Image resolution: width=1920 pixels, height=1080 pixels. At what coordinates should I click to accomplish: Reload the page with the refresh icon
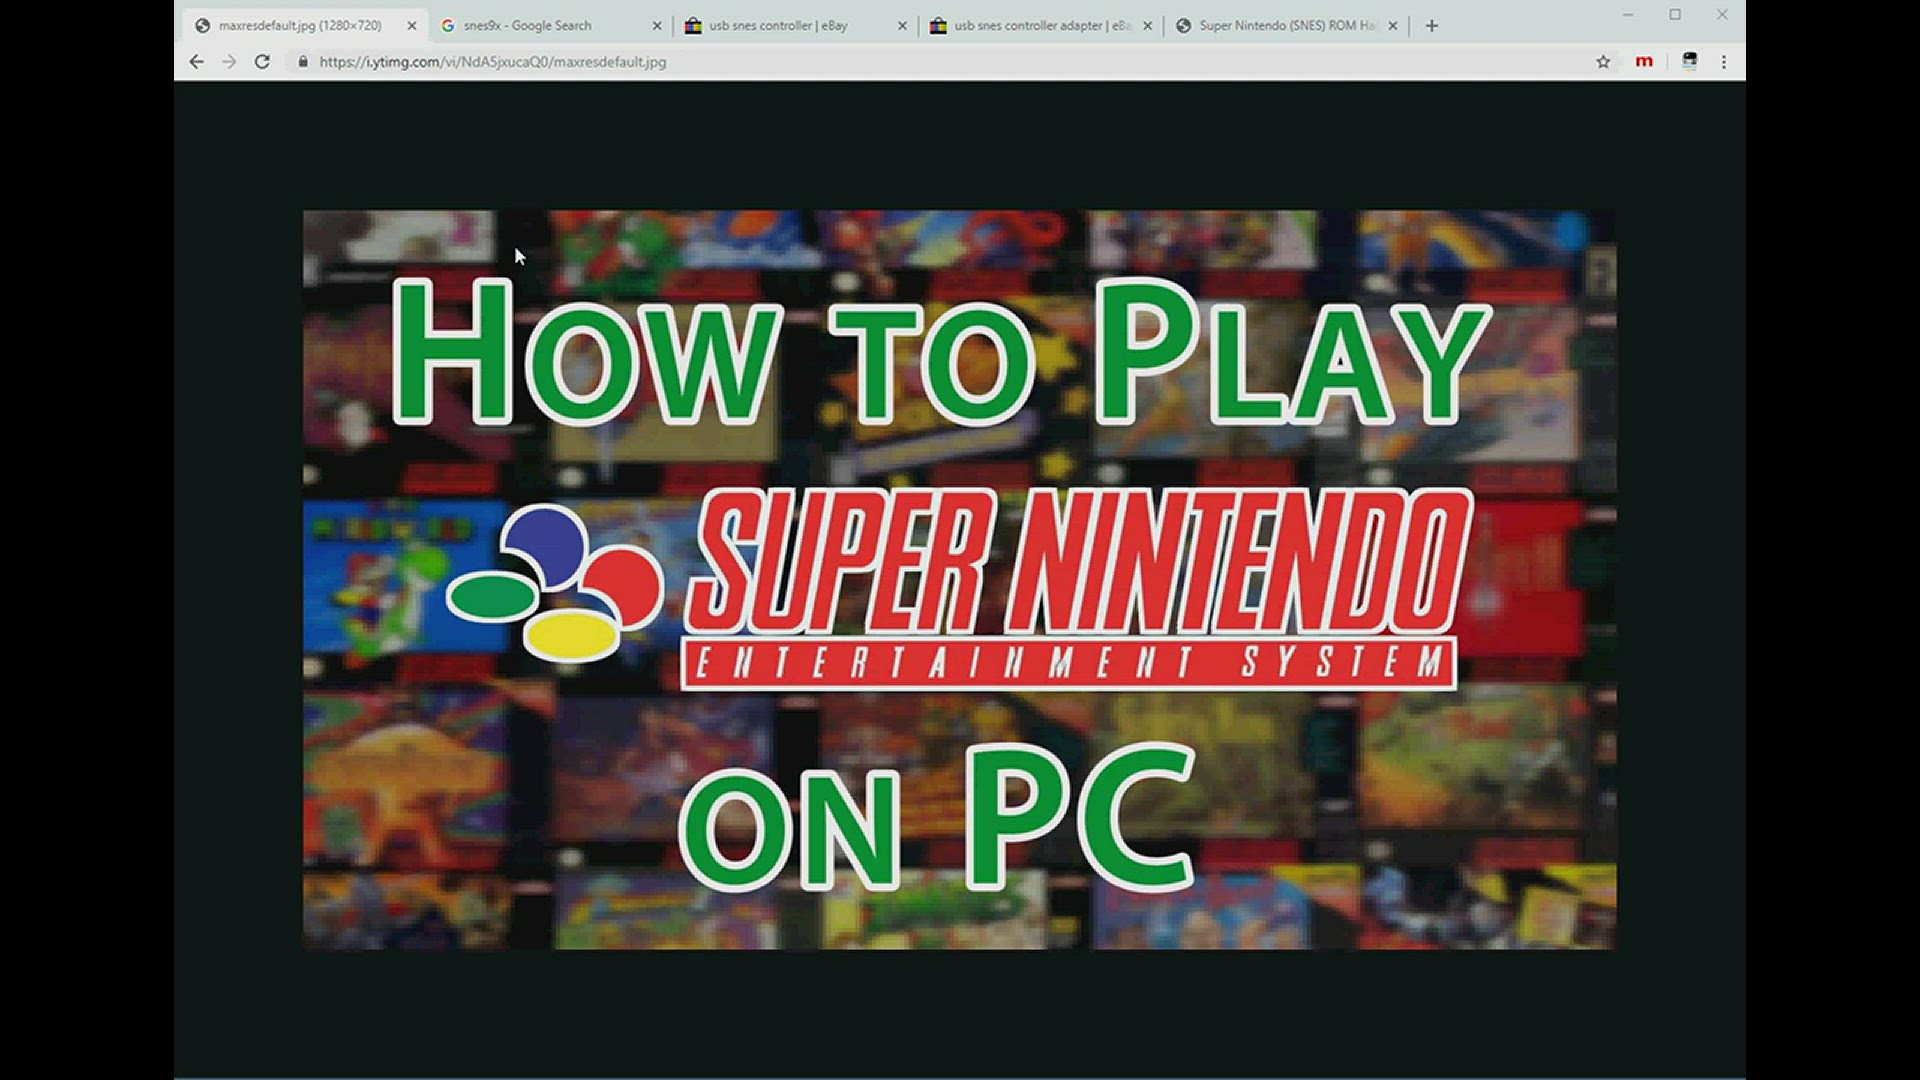[262, 62]
